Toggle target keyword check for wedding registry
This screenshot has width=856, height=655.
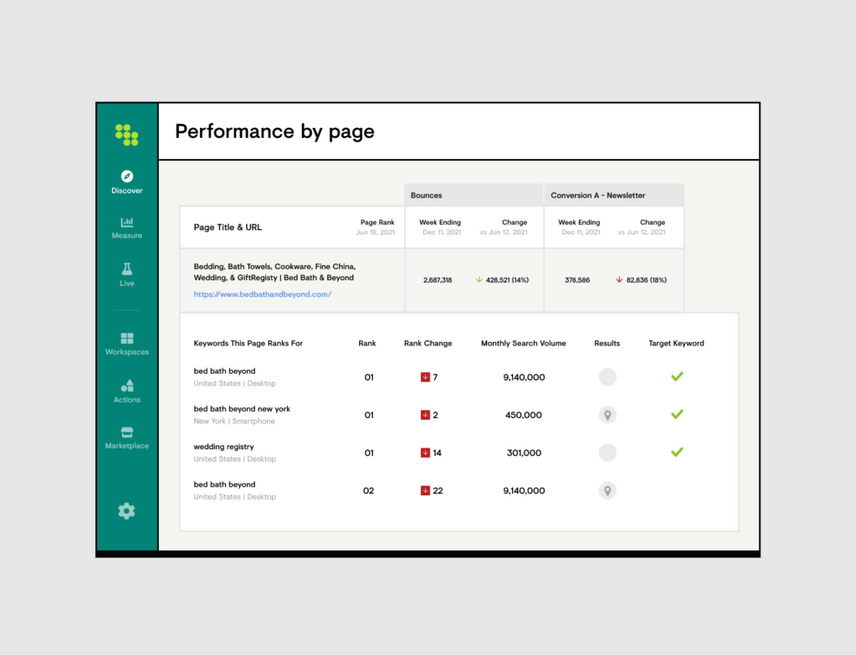click(x=677, y=452)
